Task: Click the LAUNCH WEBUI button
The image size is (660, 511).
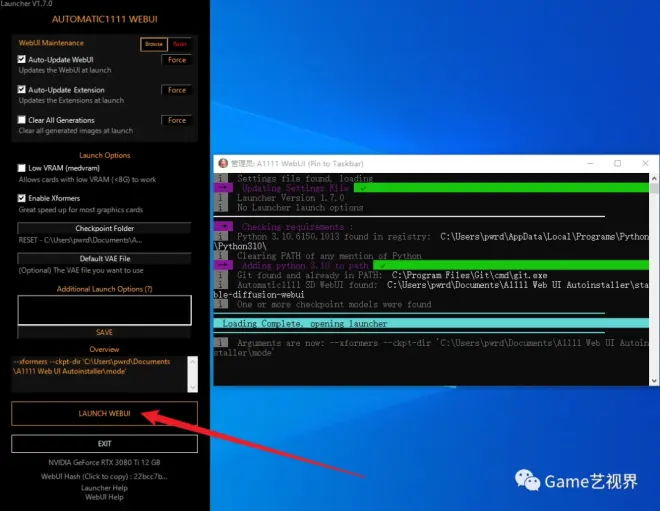Action: [x=104, y=413]
